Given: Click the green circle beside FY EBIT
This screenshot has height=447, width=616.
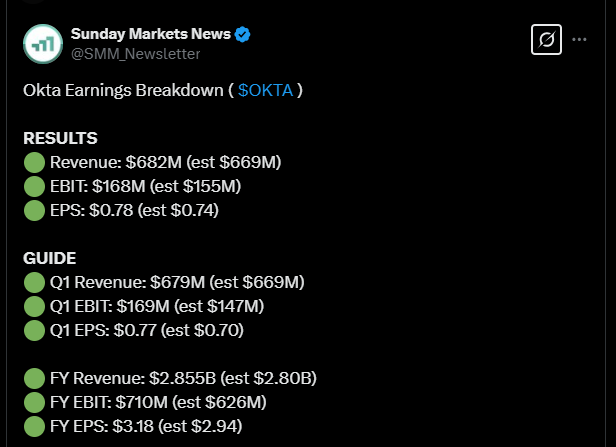Looking at the screenshot, I should click(x=34, y=402).
